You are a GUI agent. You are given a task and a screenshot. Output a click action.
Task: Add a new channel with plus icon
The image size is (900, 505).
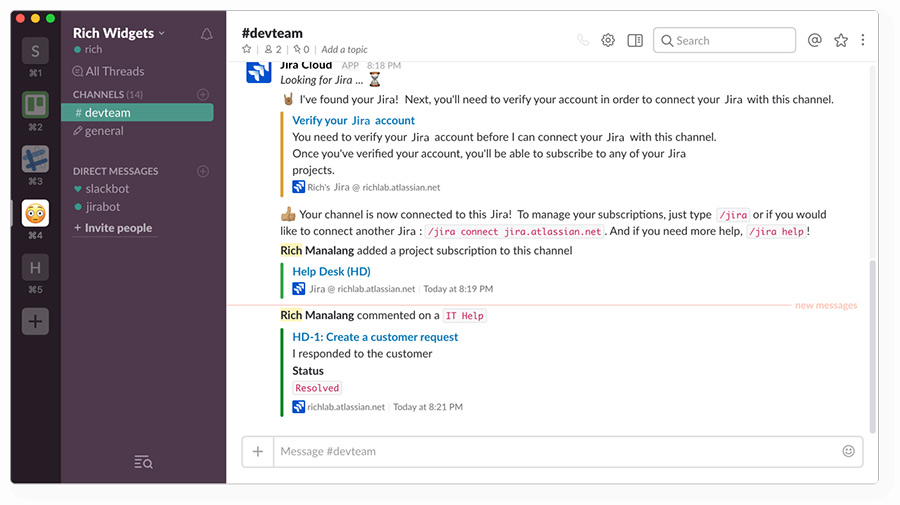point(203,94)
